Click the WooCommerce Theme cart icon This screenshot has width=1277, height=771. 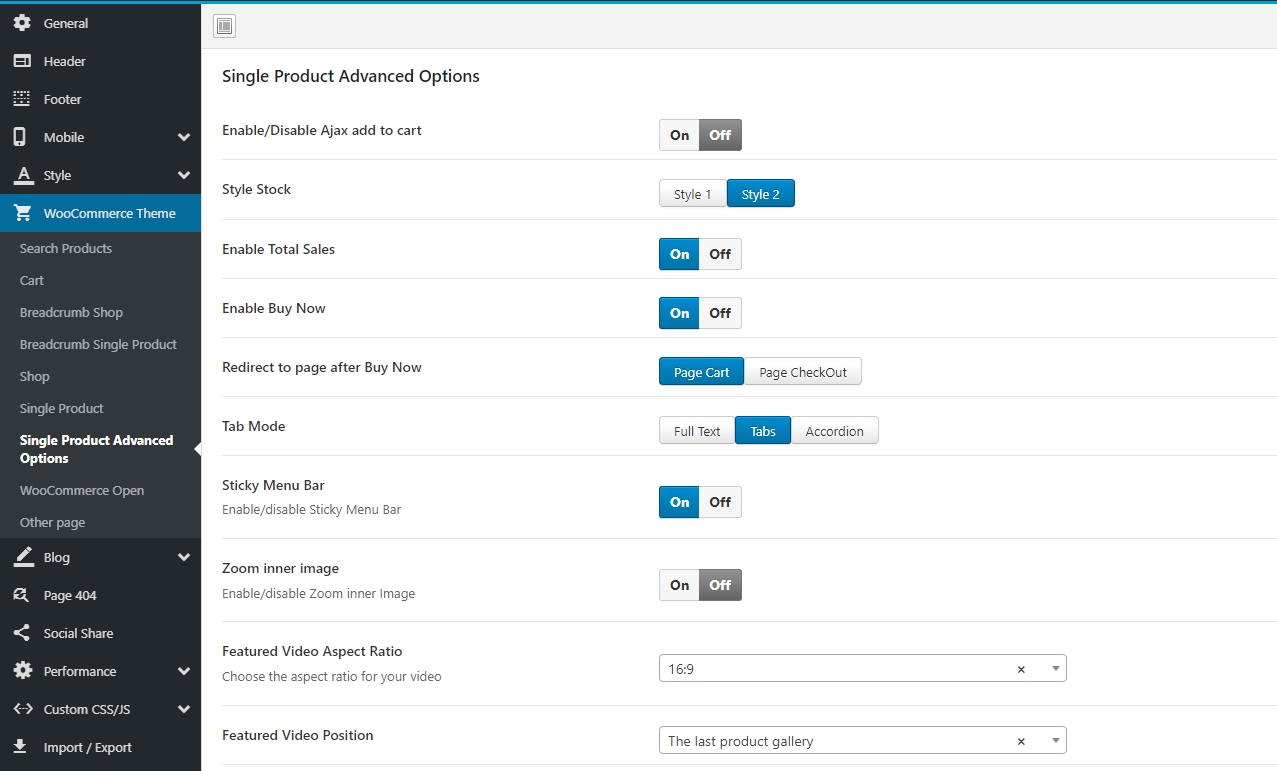click(22, 213)
